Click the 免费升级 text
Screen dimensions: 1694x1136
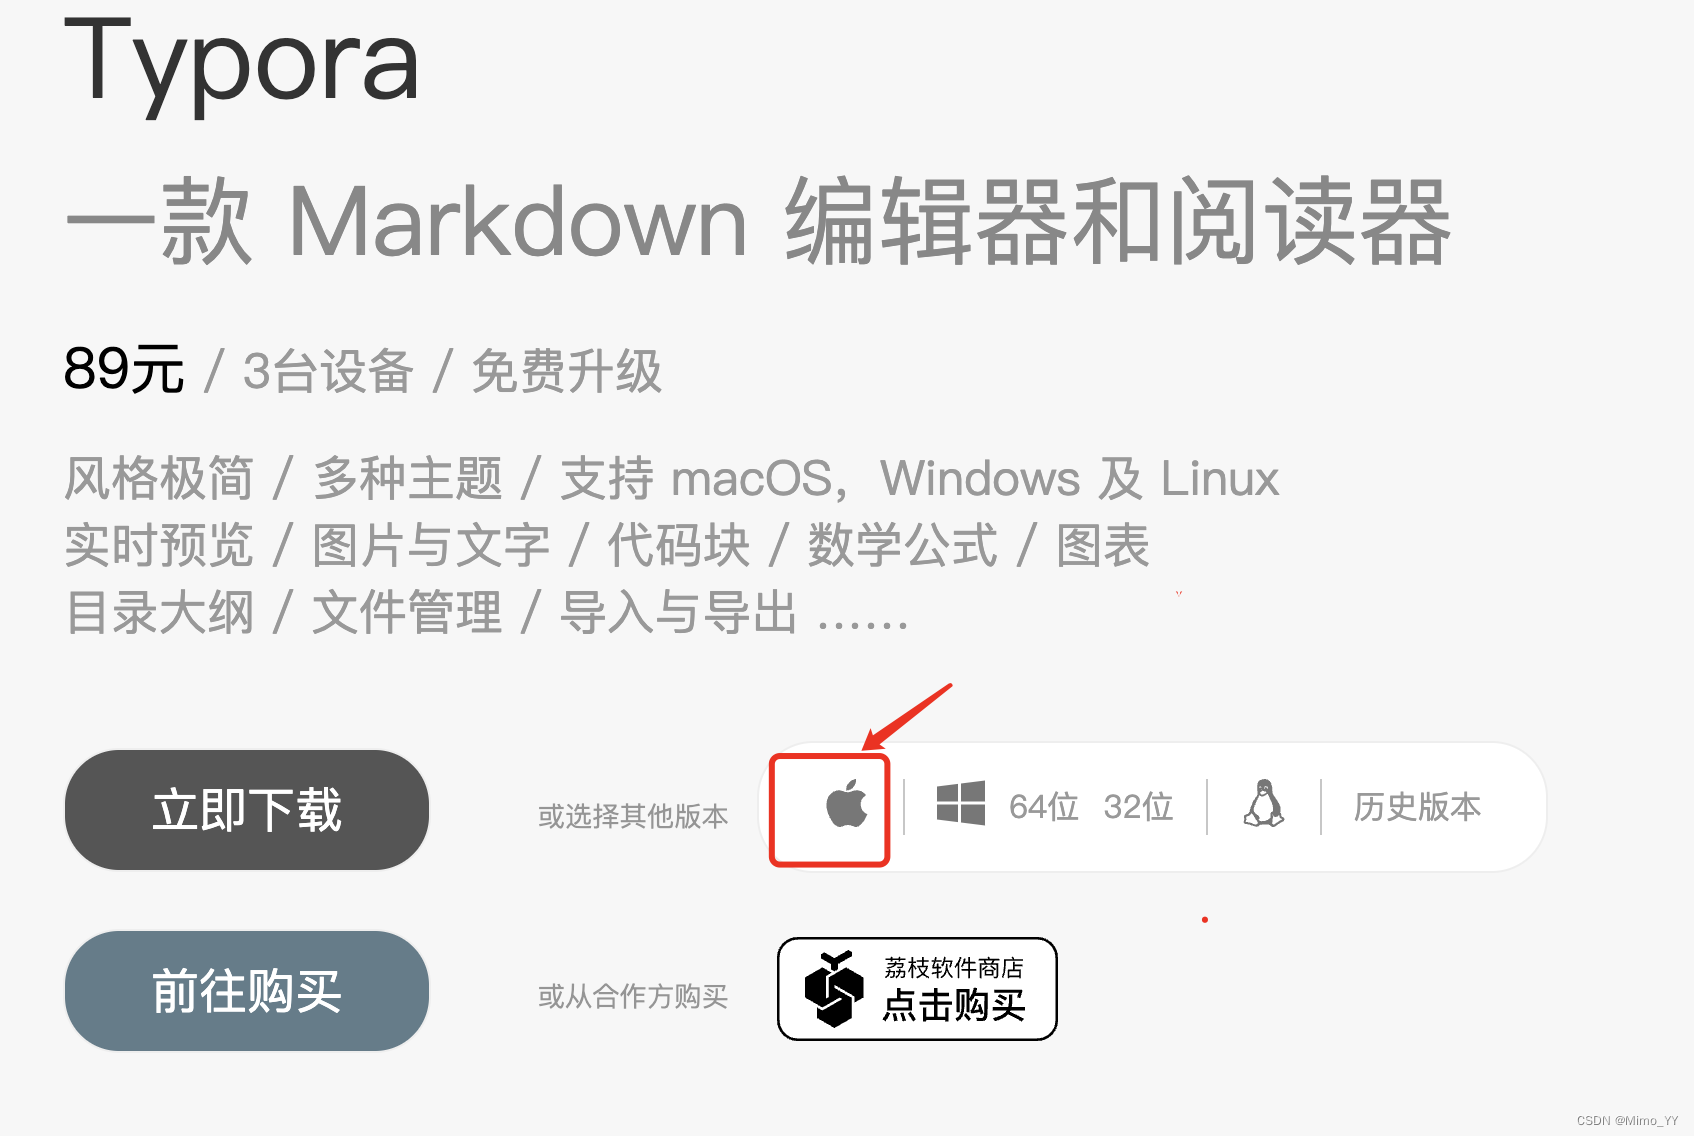567,371
